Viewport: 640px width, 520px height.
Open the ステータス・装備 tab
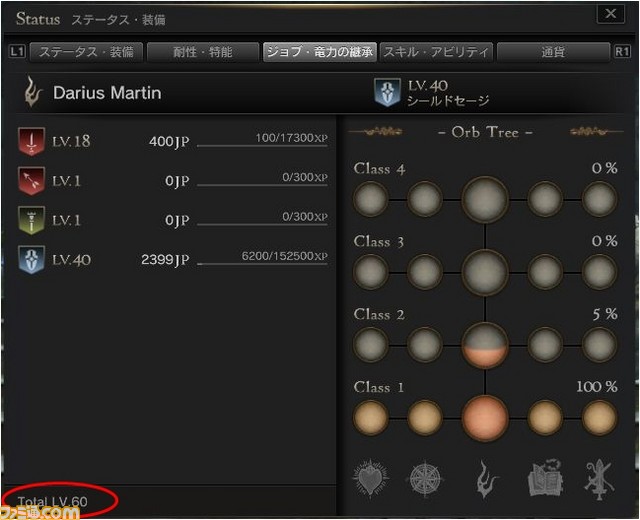click(86, 52)
